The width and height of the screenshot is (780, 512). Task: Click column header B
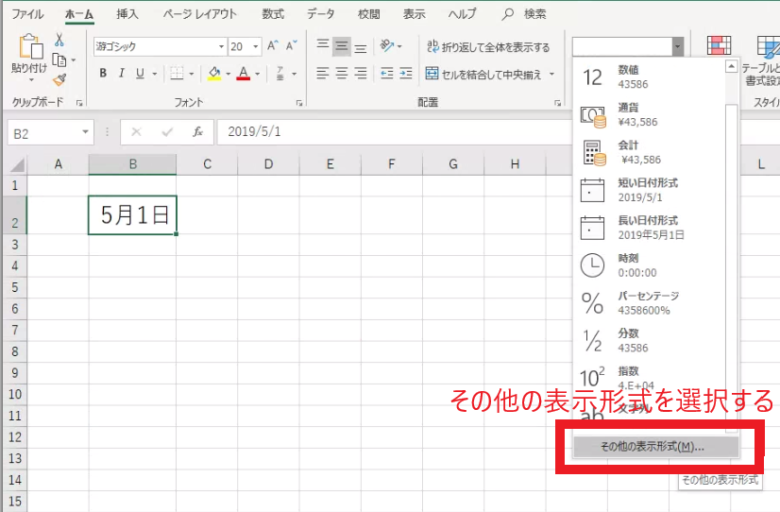[x=133, y=164]
